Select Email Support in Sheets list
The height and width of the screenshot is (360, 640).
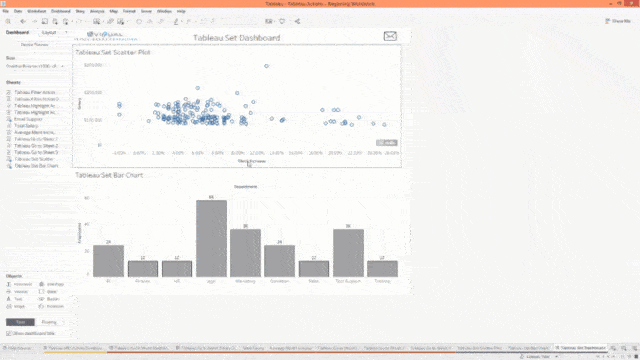28,119
